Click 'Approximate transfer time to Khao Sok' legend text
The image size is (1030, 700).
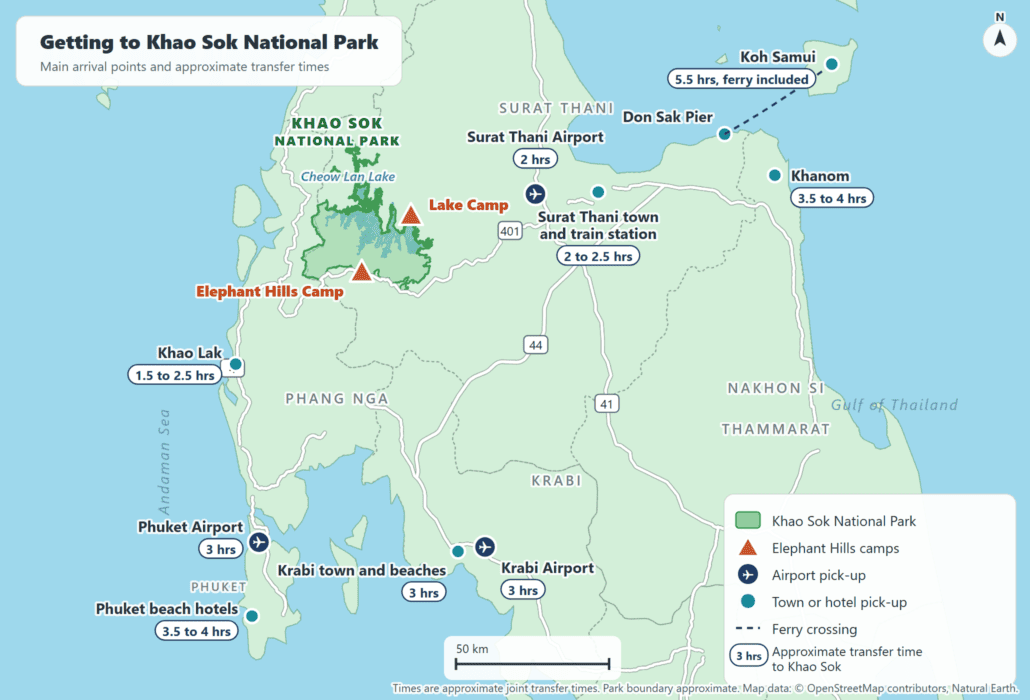point(847,659)
